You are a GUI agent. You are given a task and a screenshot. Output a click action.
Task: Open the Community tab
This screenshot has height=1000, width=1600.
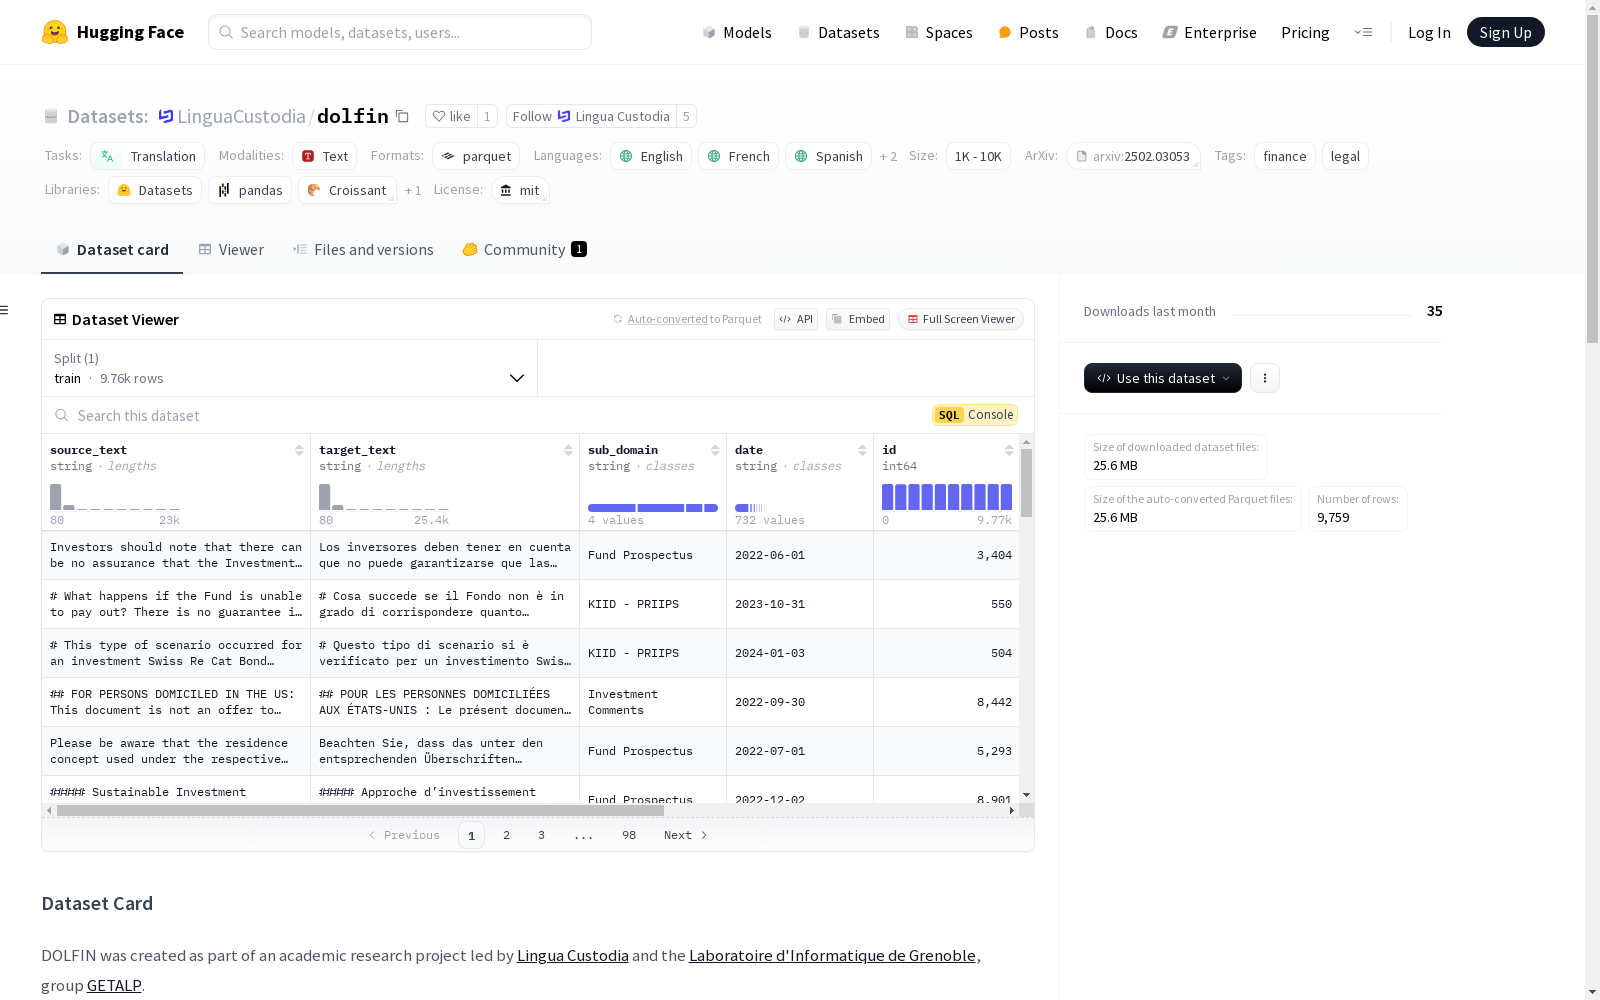tap(524, 250)
